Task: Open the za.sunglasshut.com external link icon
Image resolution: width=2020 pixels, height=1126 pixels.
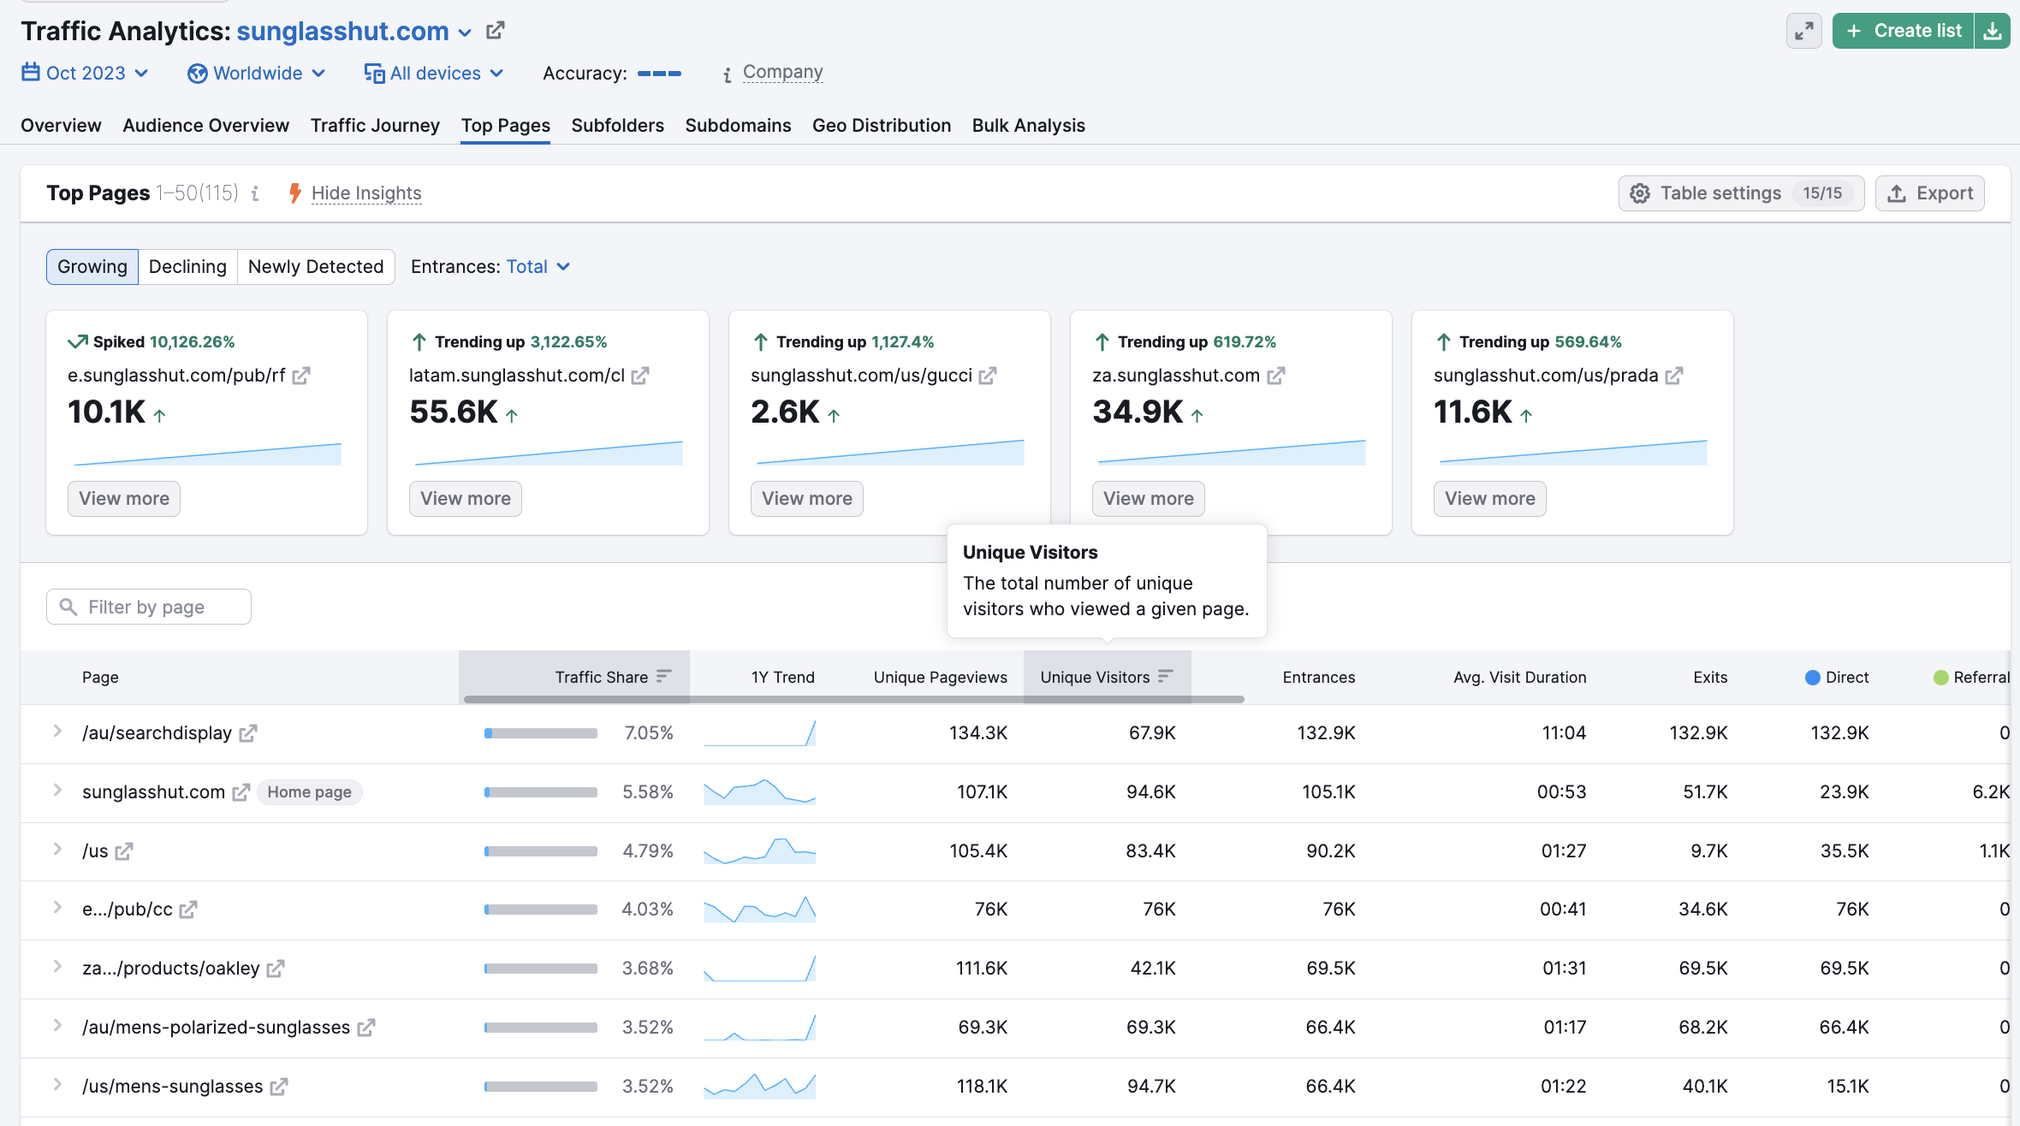Action: (x=1276, y=376)
